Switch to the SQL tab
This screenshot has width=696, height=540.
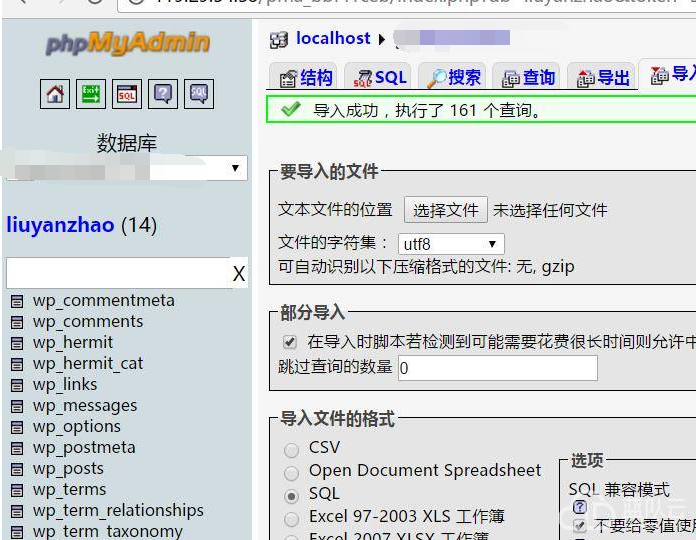click(x=379, y=78)
